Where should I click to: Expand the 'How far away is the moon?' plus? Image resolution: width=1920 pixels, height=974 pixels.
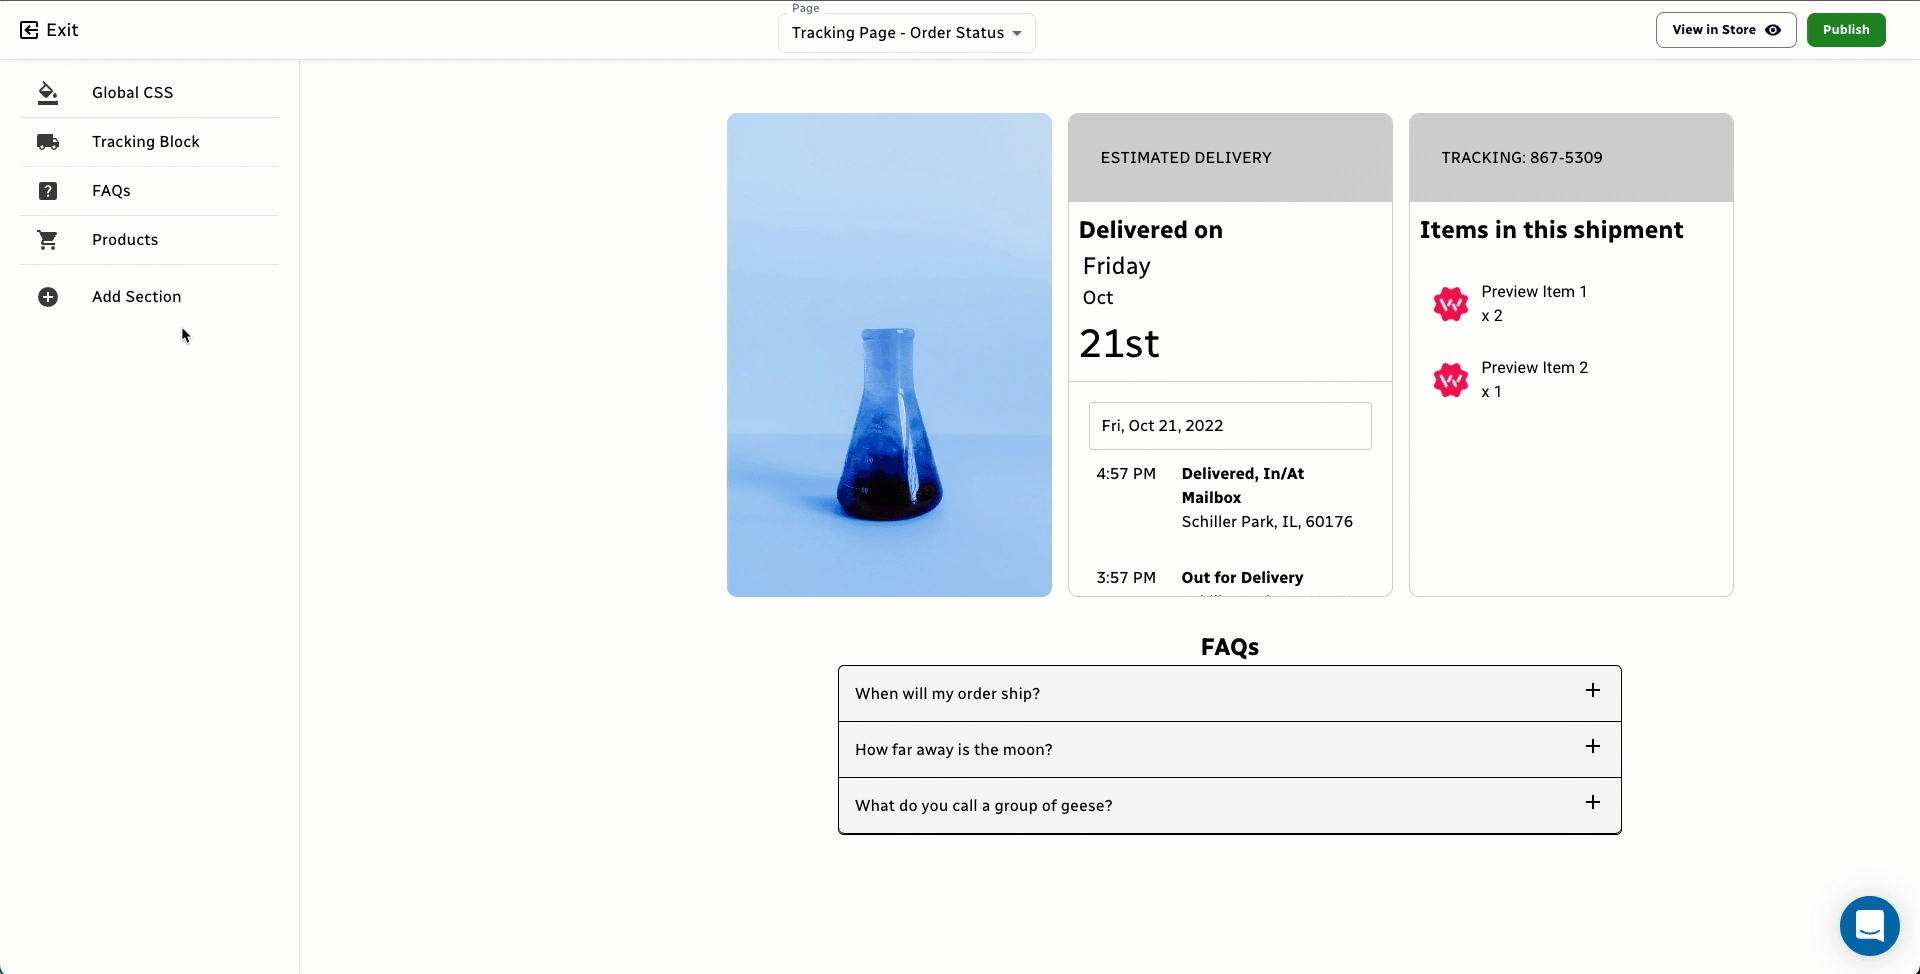1592,747
